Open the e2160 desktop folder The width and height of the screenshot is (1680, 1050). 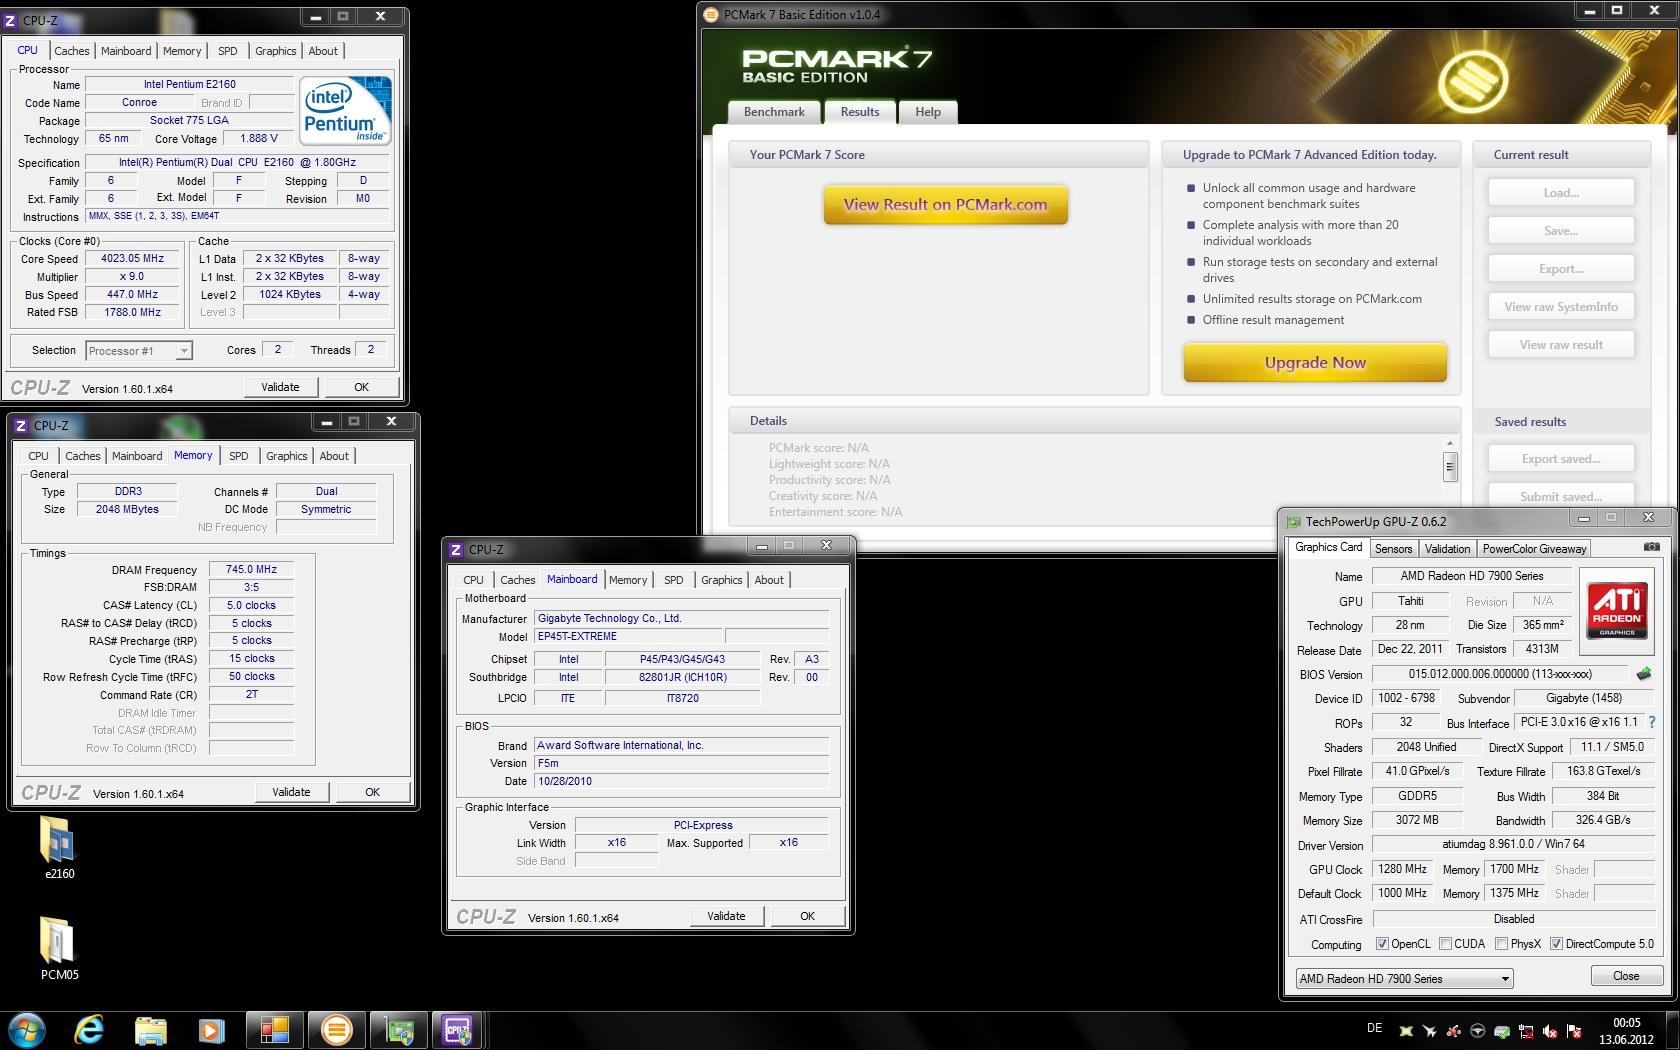tap(59, 847)
